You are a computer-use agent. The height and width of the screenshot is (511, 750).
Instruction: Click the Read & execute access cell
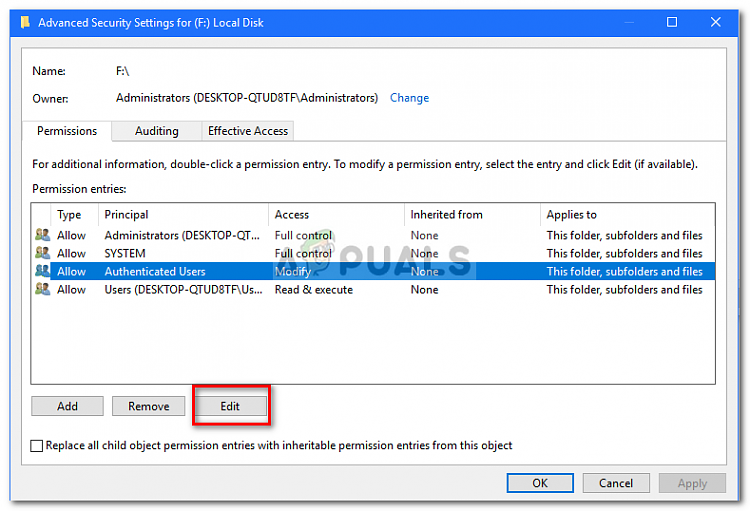(x=314, y=289)
